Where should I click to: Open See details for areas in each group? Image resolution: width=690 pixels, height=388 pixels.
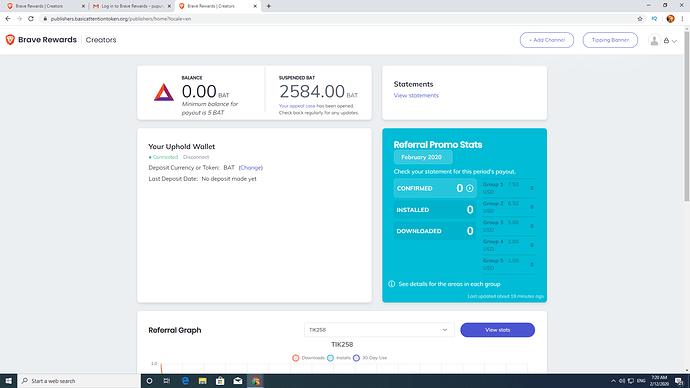coord(449,284)
